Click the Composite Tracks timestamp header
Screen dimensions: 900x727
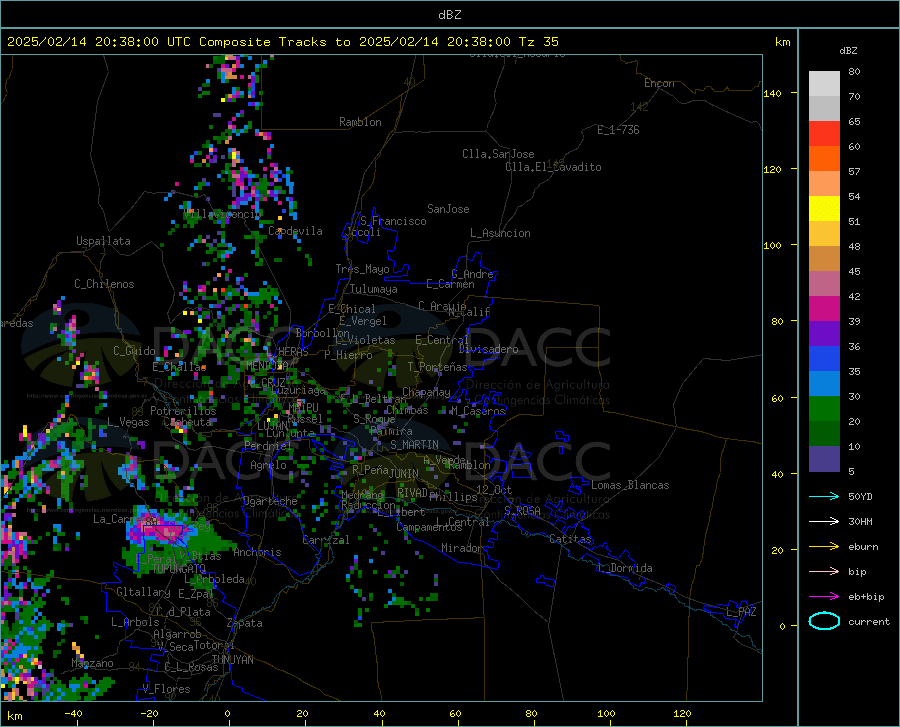[282, 42]
